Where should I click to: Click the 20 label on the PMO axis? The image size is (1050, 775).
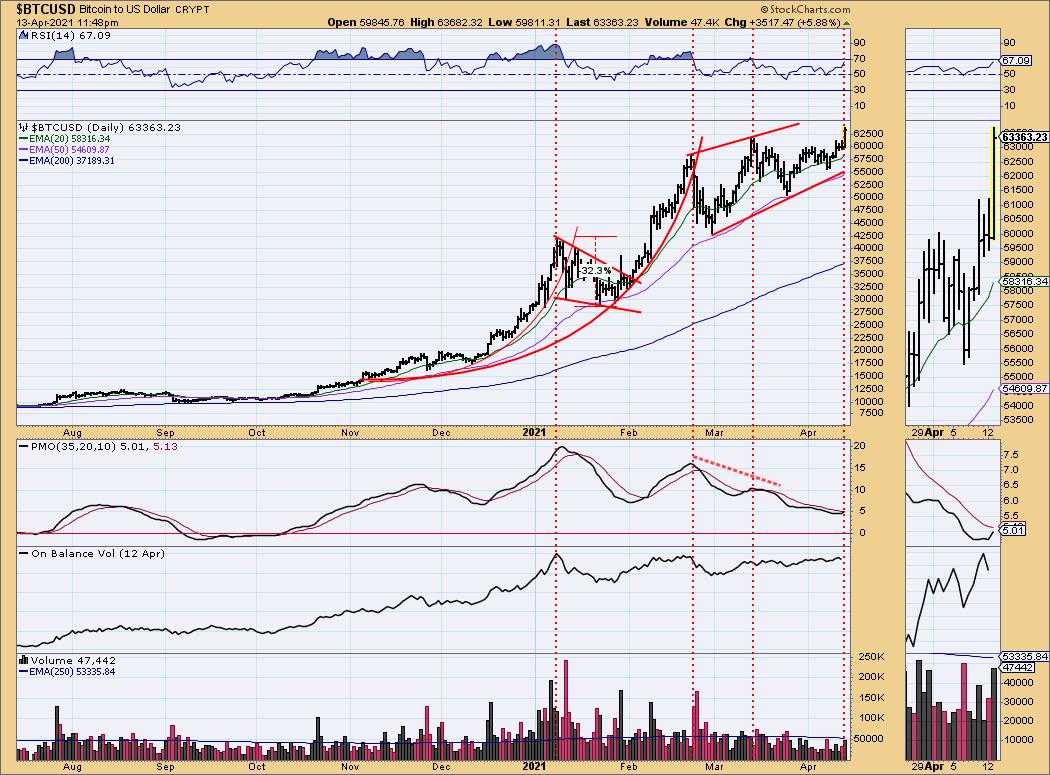(859, 446)
